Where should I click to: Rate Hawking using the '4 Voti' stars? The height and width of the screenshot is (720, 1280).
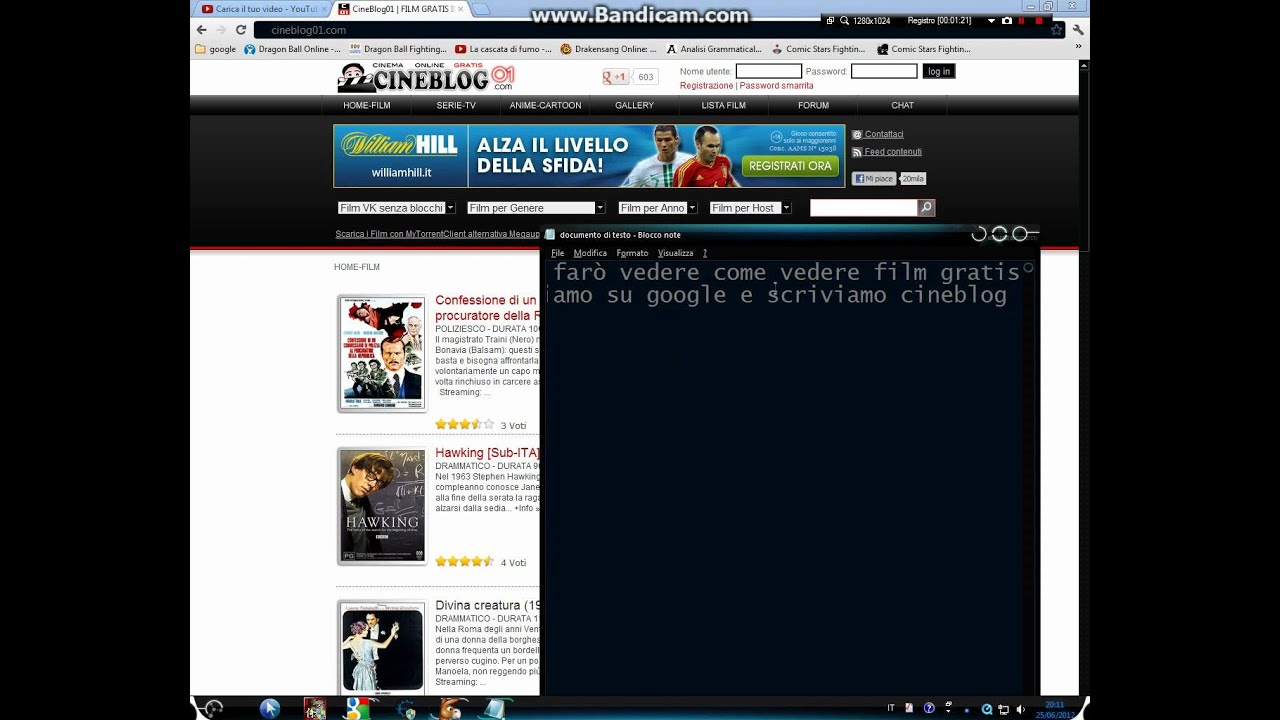pos(464,562)
